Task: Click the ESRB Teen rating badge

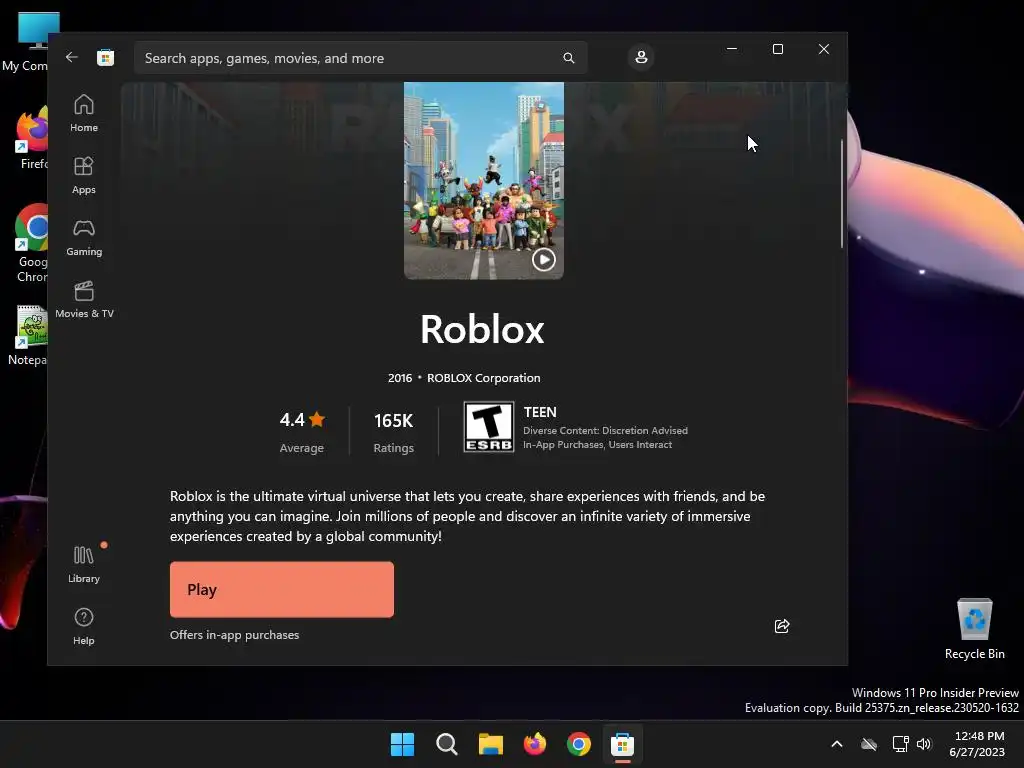Action: 488,426
